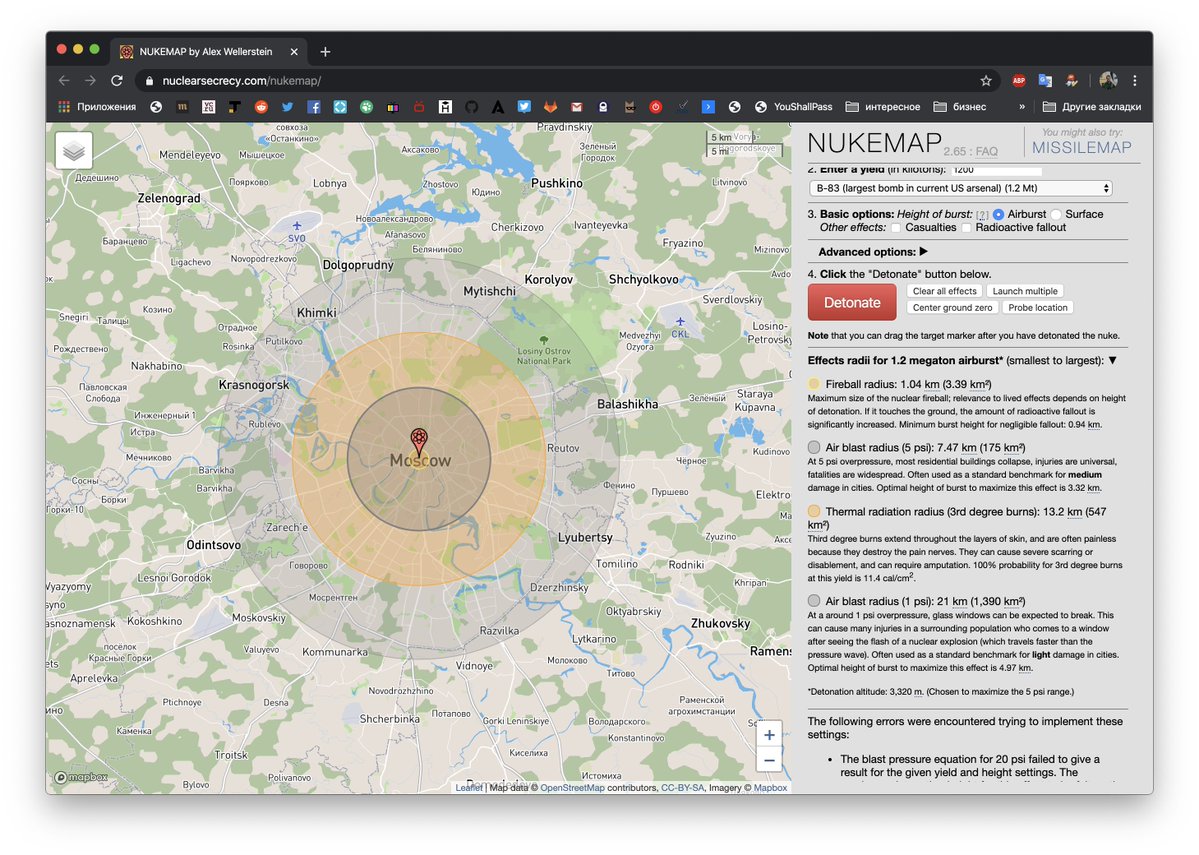Open the B-83 weapon preset dropdown
Image resolution: width=1199 pixels, height=855 pixels.
[960, 188]
